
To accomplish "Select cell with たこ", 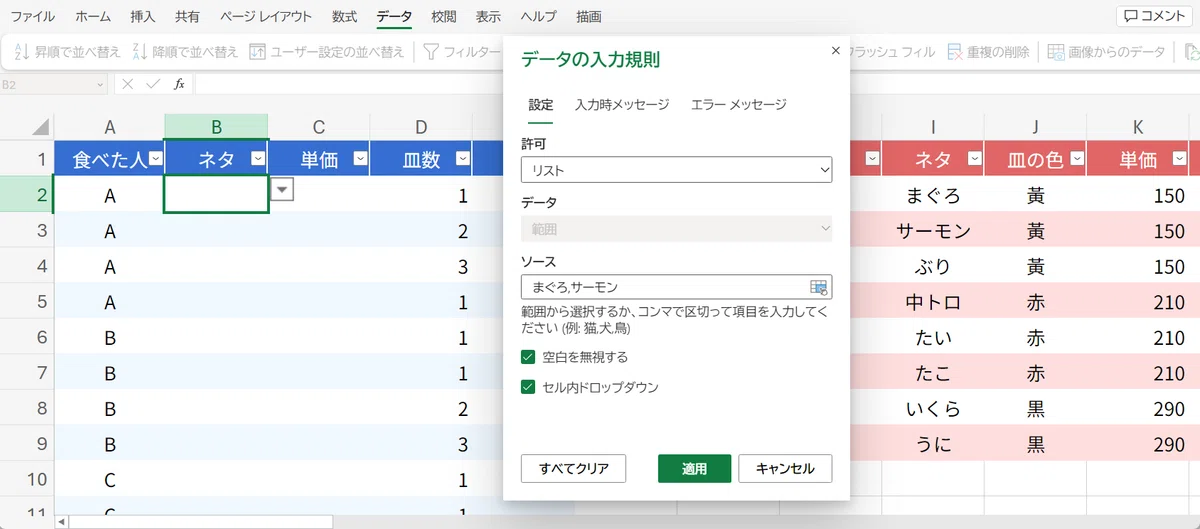I will 932,373.
